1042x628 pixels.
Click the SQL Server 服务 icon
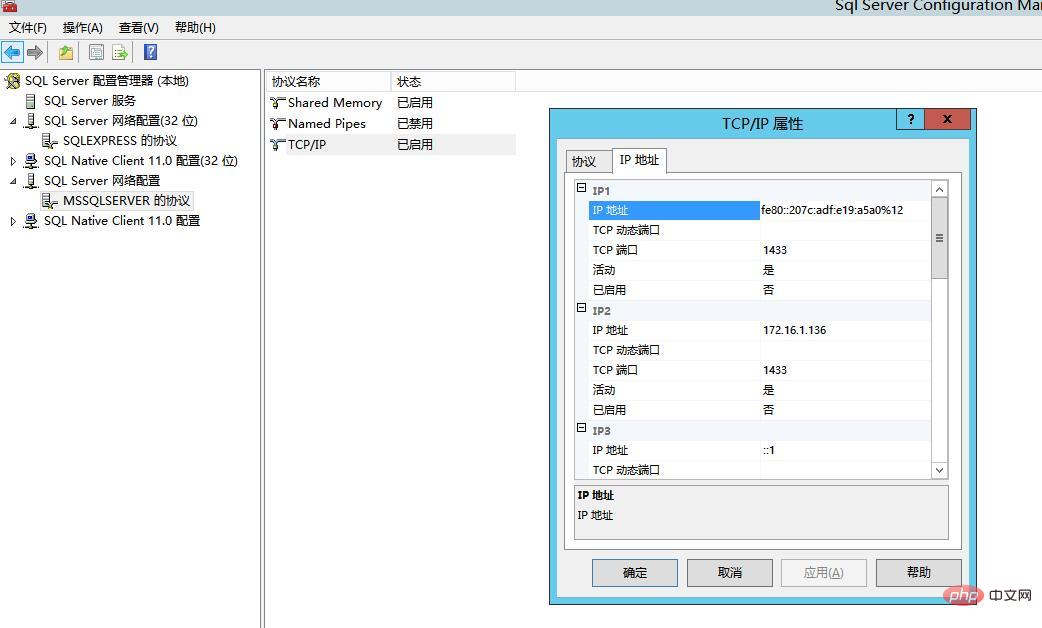(x=31, y=101)
